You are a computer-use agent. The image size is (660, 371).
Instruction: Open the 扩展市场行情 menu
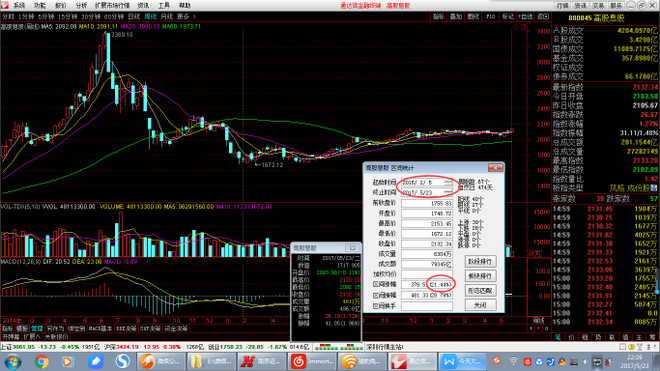(112, 5)
